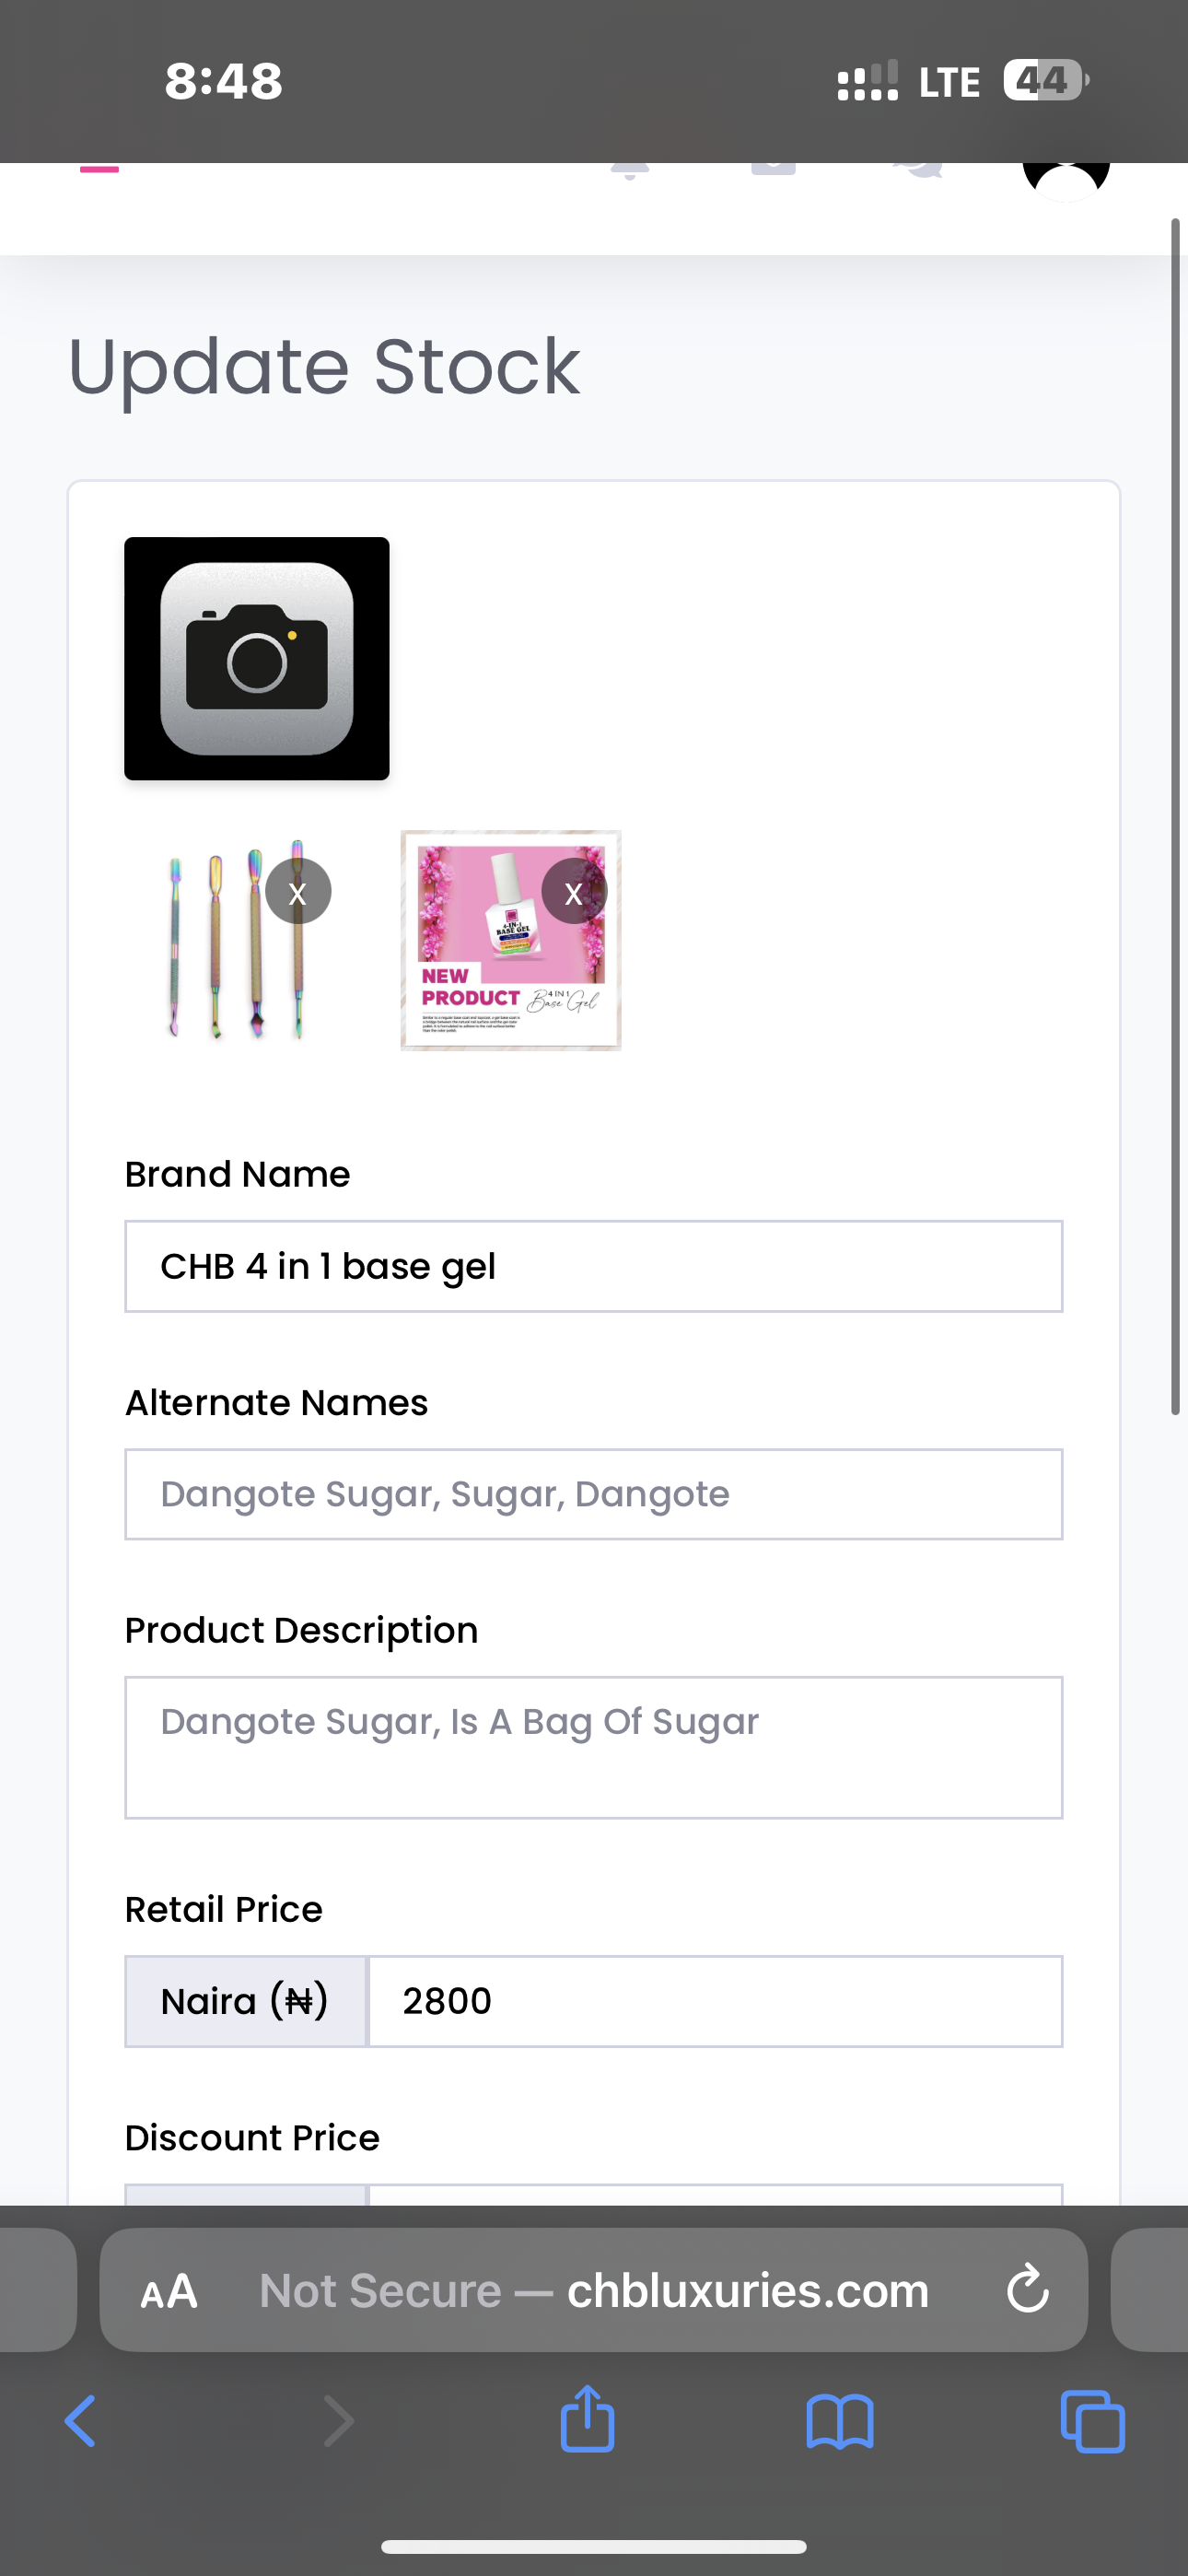Focus the Alternate Names text field
Image resolution: width=1188 pixels, height=2576 pixels.
[593, 1494]
